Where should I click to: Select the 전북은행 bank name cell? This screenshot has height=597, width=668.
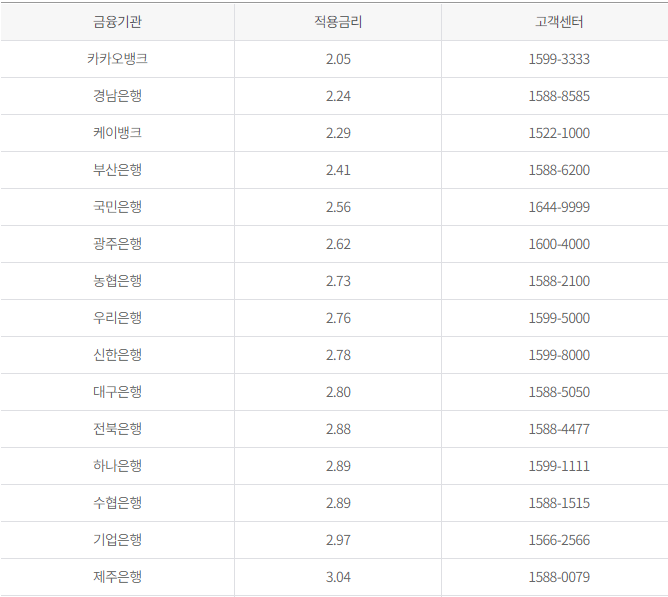pos(117,429)
